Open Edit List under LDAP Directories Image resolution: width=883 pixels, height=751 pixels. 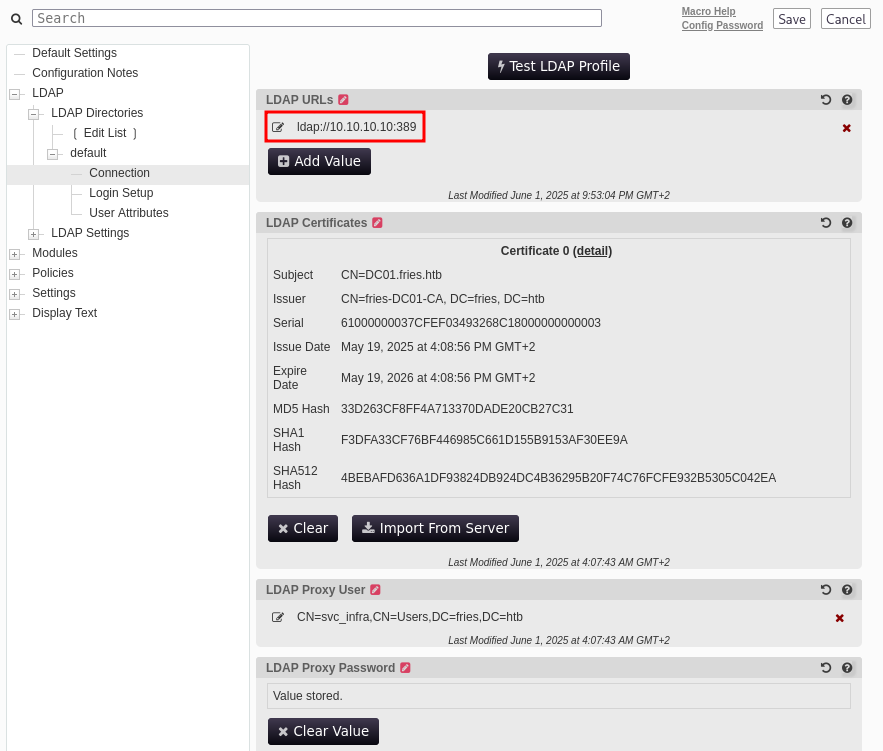(x=105, y=133)
